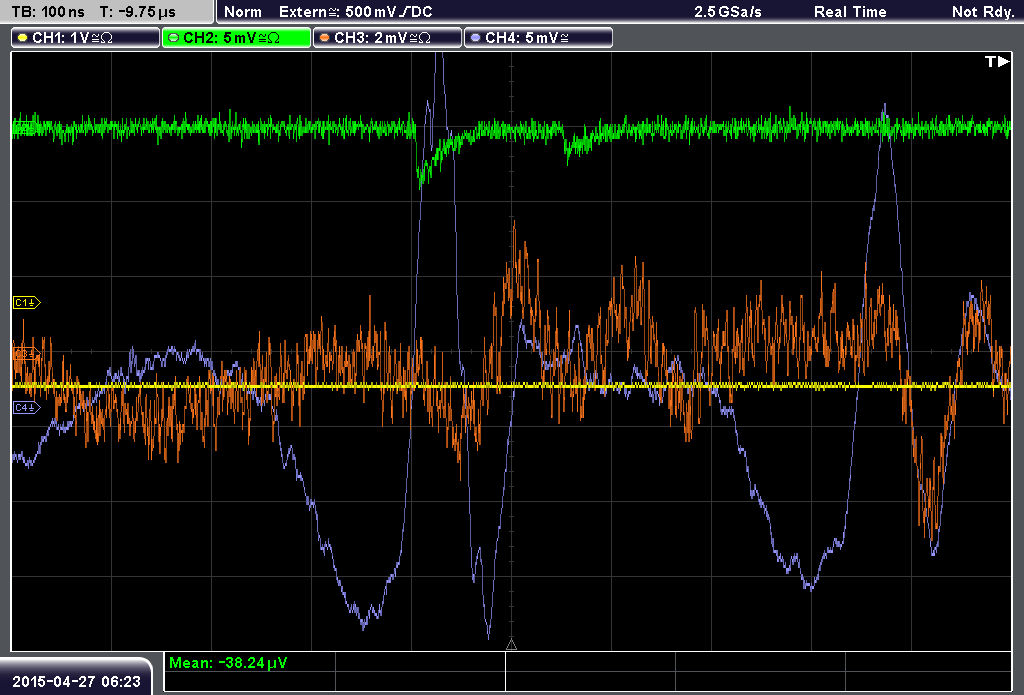1024x695 pixels.
Task: Click the green circle in CH2 tab
Action: [x=174, y=38]
